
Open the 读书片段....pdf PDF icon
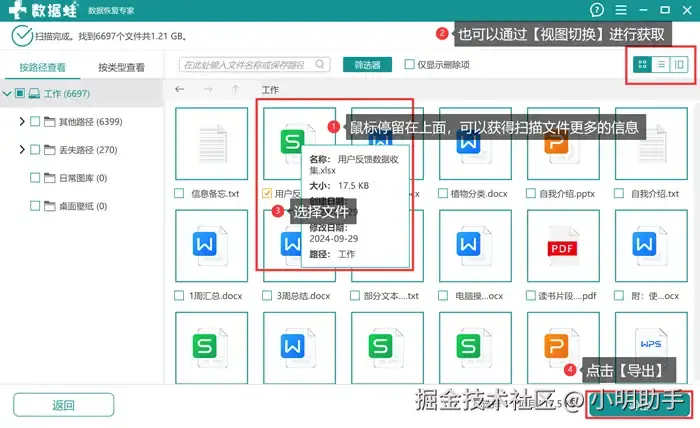pyautogui.click(x=562, y=245)
